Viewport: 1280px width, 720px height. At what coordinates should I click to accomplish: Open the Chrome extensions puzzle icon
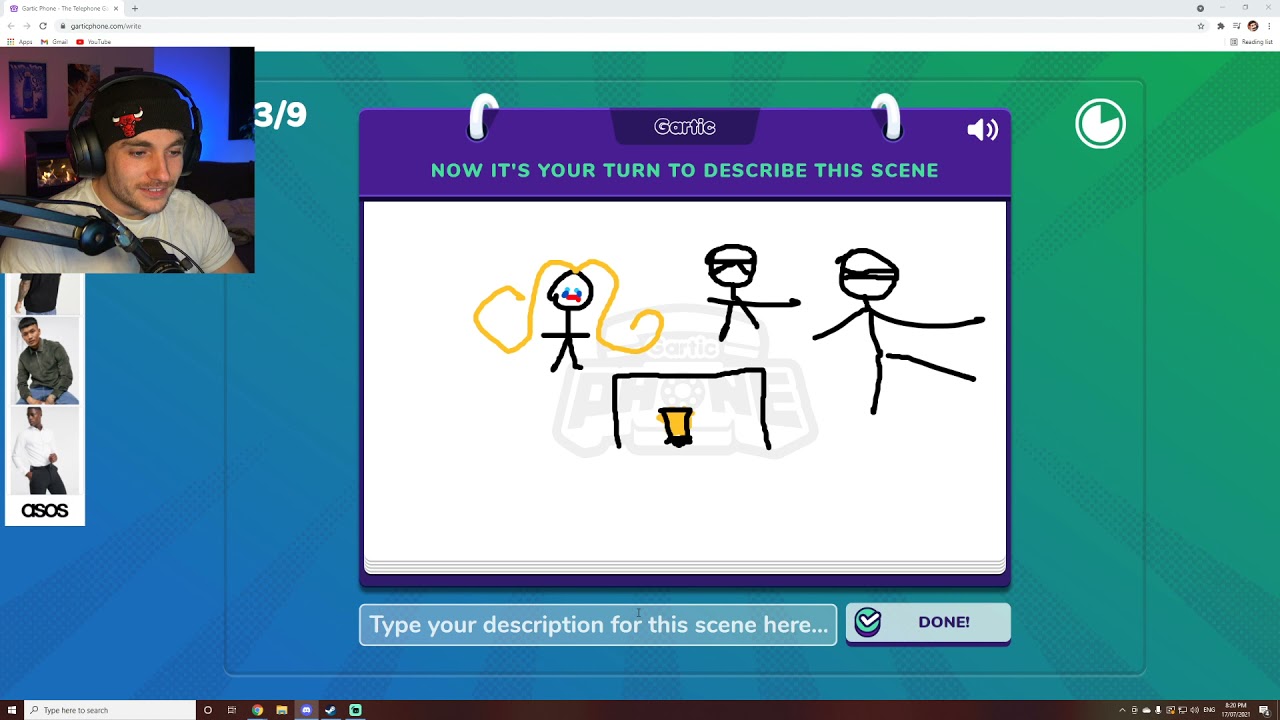click(x=1221, y=26)
